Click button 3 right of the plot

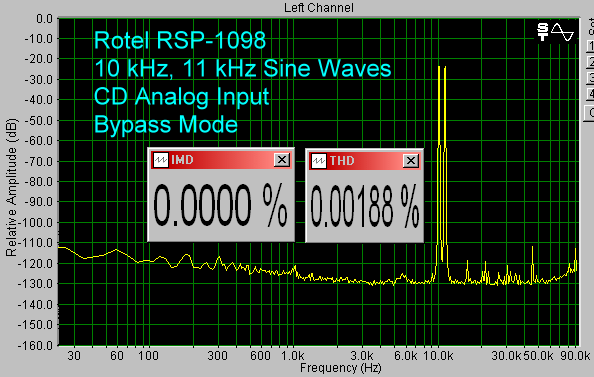coord(590,78)
